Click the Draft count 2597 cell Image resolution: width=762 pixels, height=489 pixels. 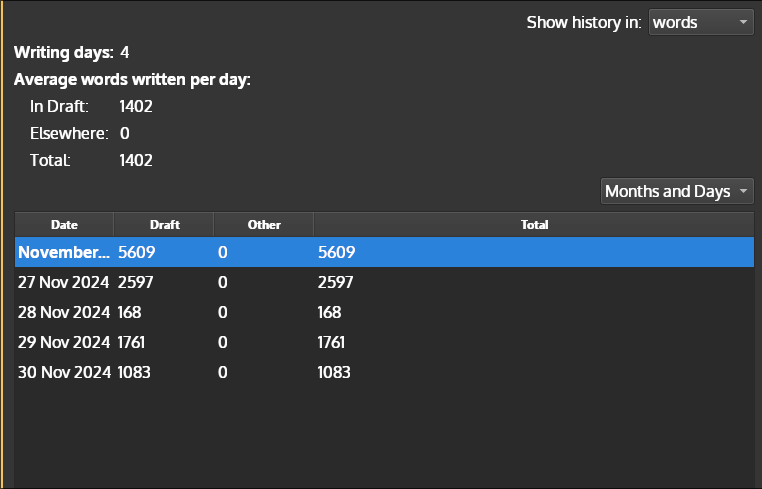(136, 283)
